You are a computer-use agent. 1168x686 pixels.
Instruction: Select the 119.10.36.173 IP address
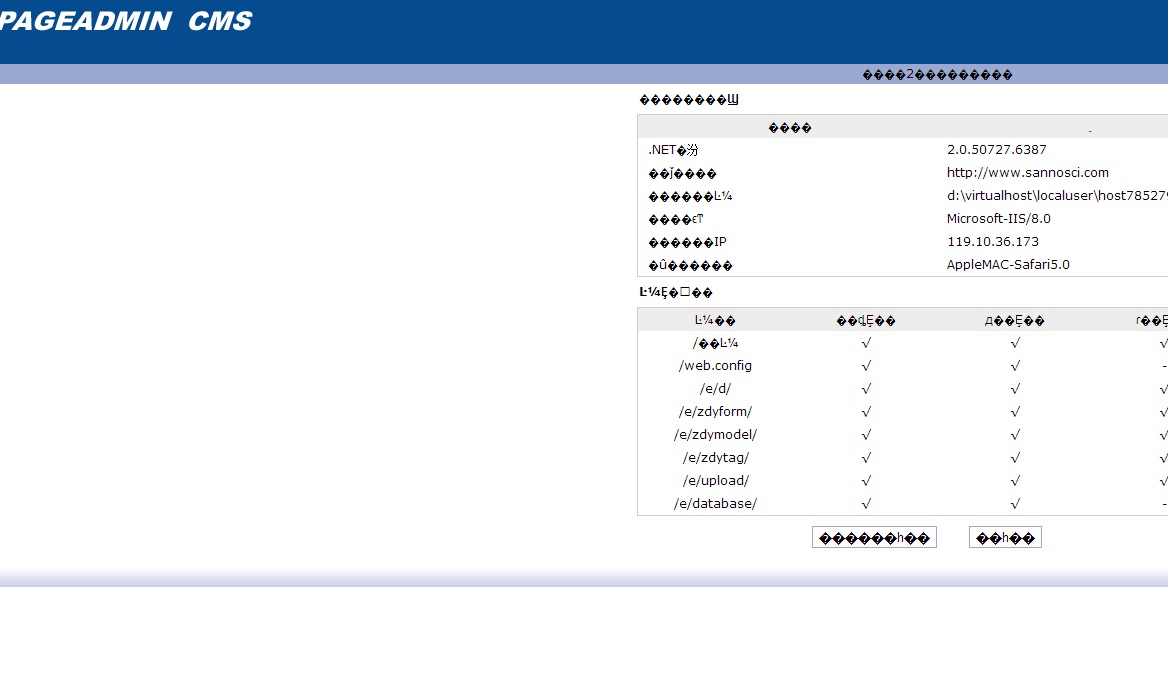click(x=992, y=242)
